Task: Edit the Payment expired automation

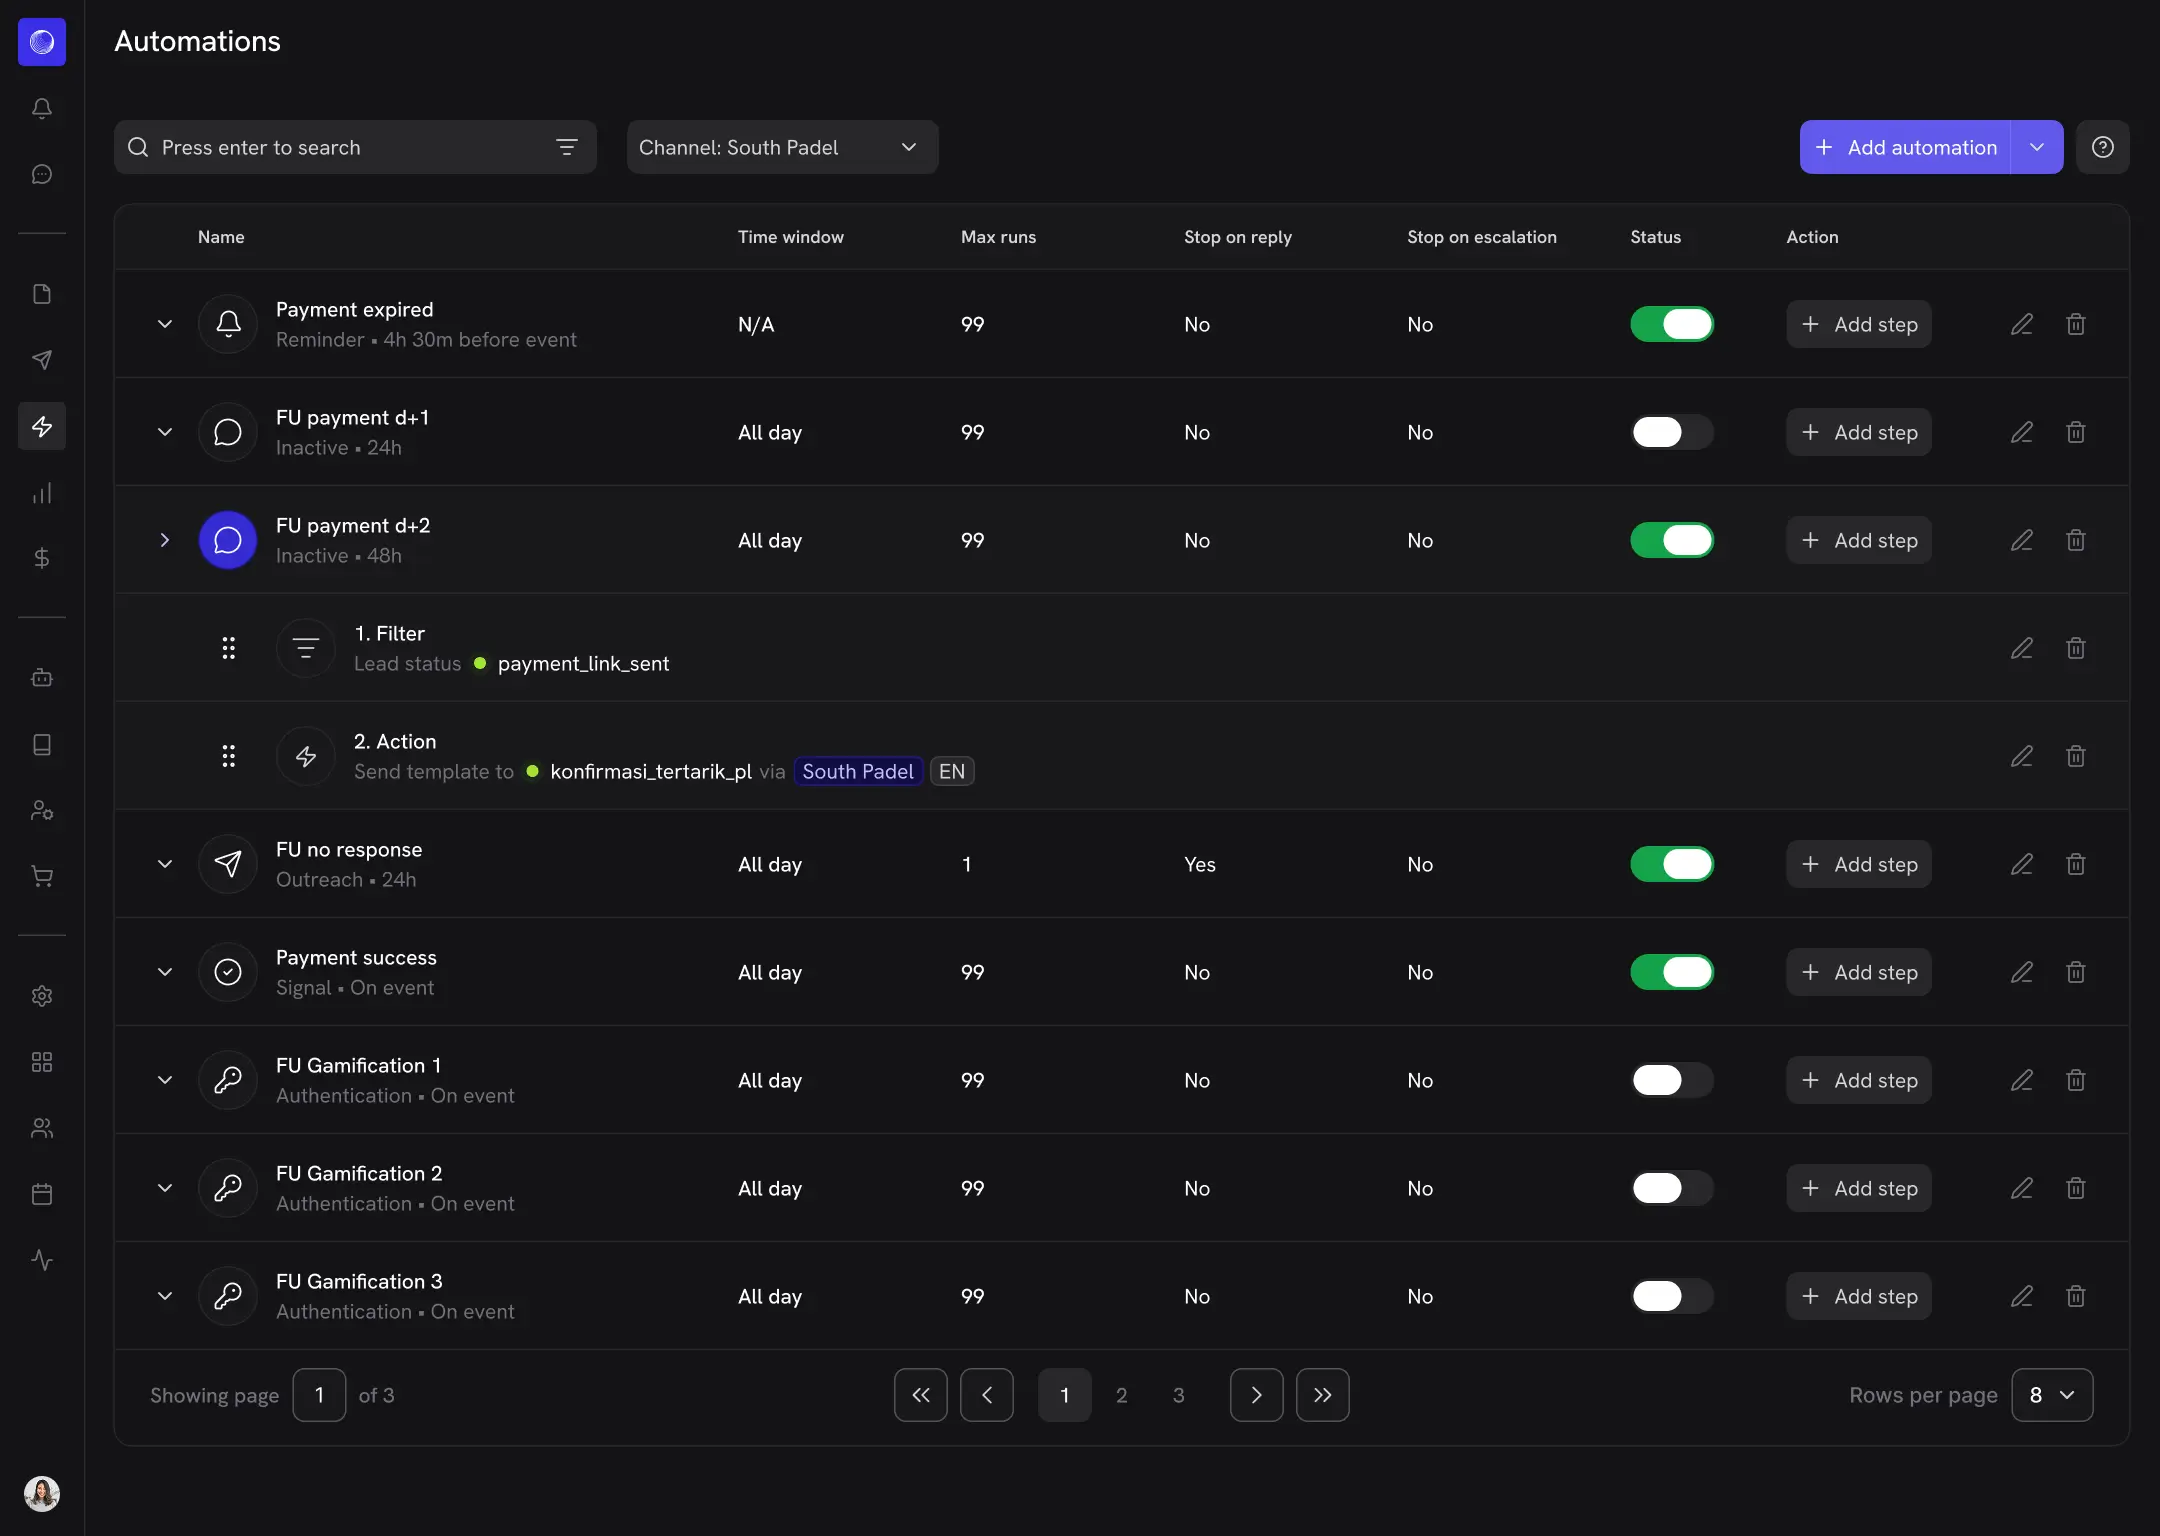Action: coord(2022,324)
